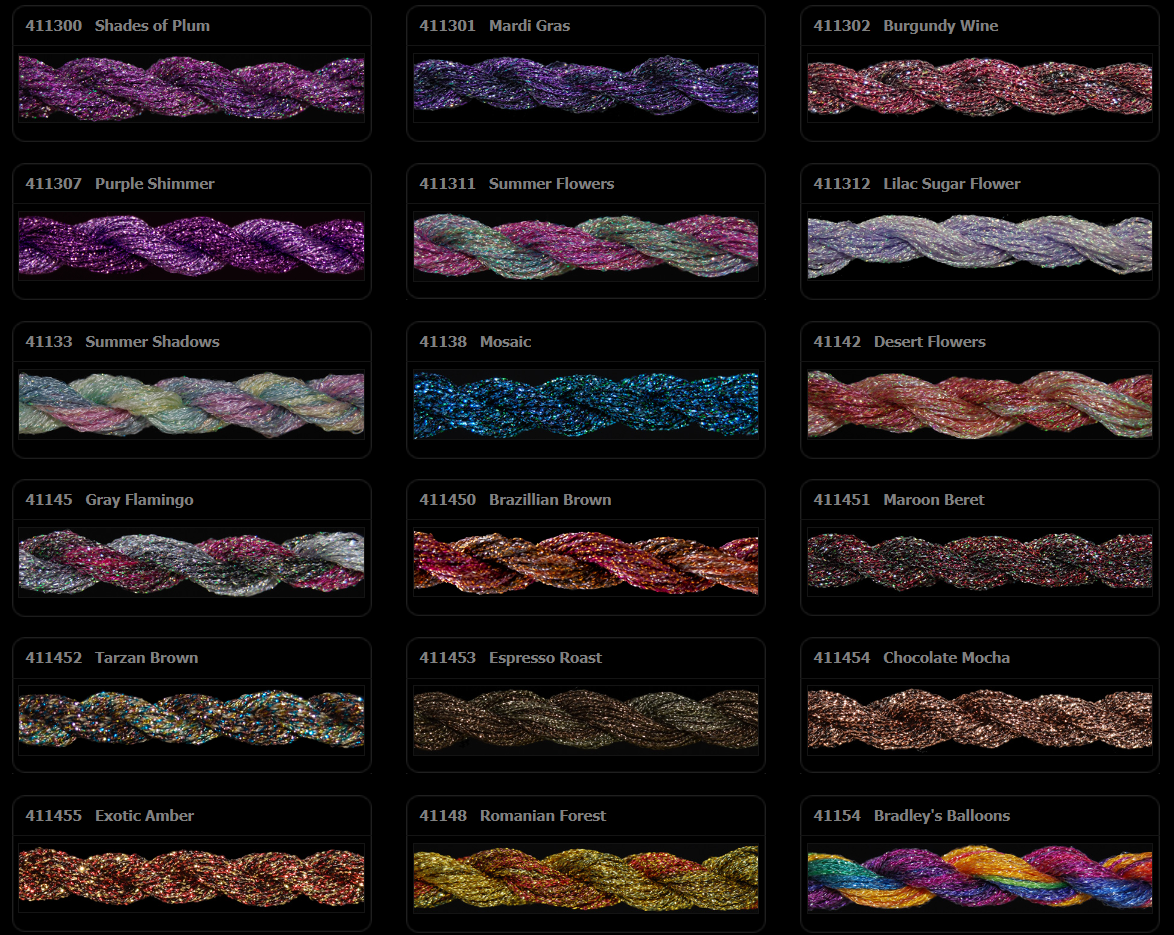Click the '41145 Gray Flamingo' label
This screenshot has height=935, width=1174.
pyautogui.click(x=109, y=499)
